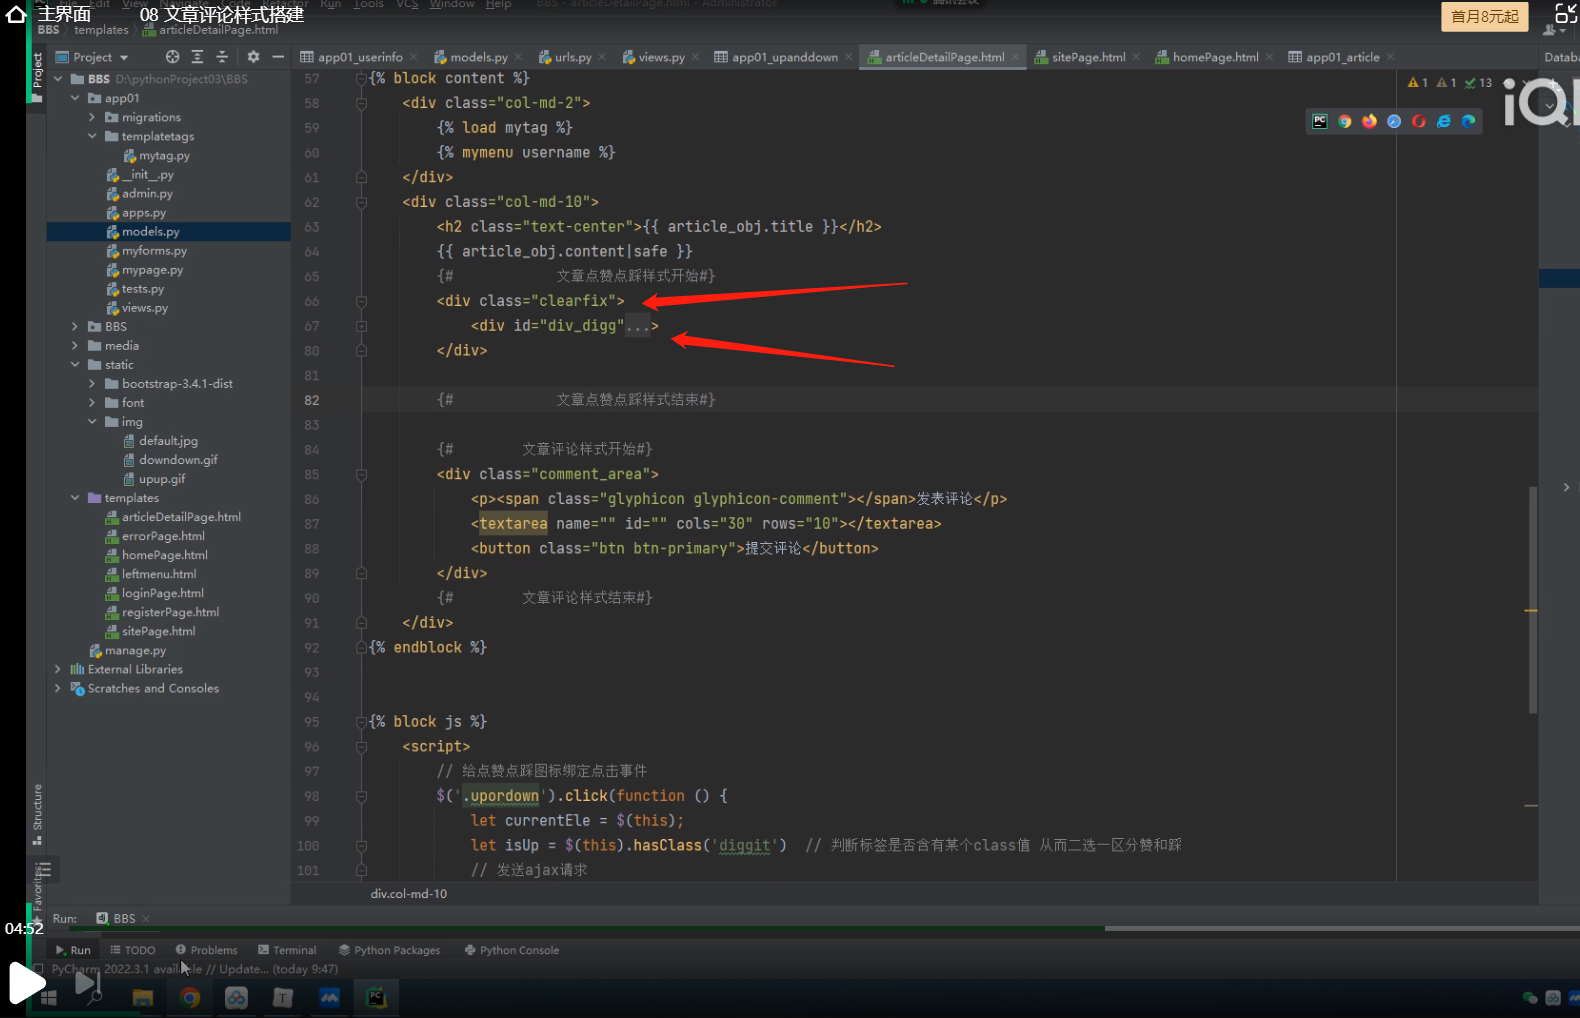Select manage.py in the project tree
Viewport: 1580px width, 1018px height.
click(127, 651)
